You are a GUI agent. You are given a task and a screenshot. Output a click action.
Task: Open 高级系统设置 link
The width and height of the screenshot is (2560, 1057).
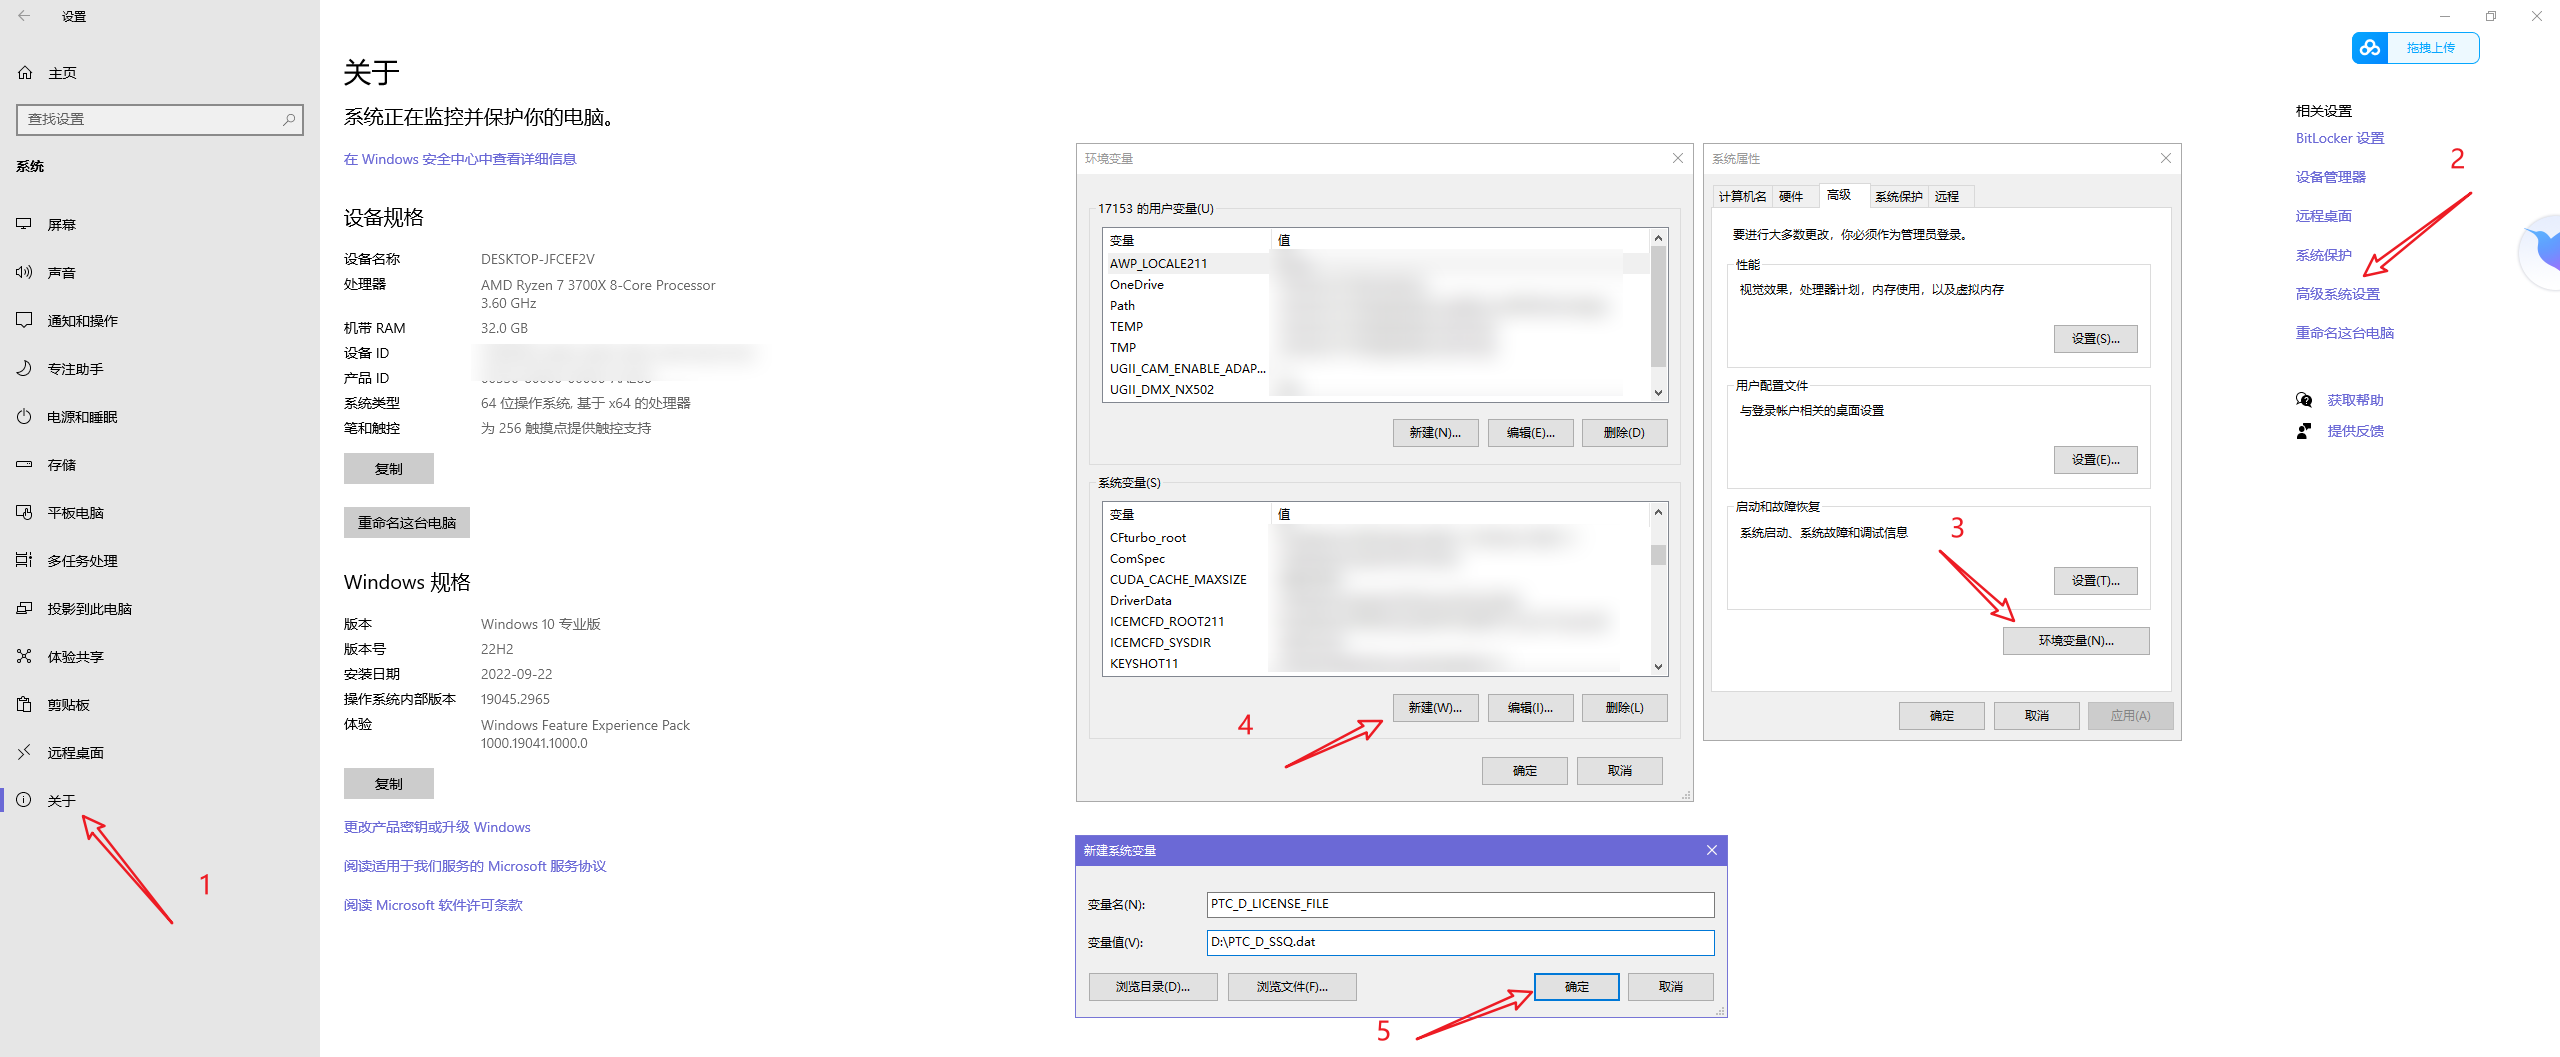coord(2337,294)
